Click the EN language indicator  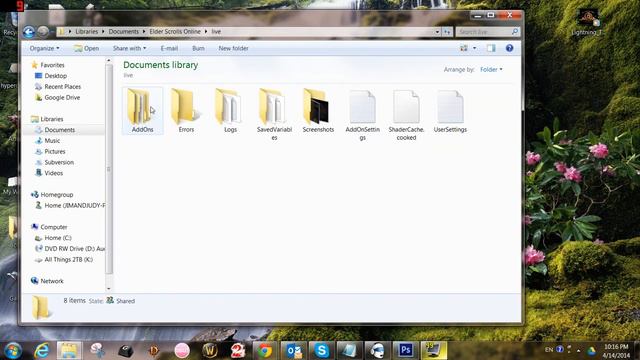pyautogui.click(x=549, y=350)
